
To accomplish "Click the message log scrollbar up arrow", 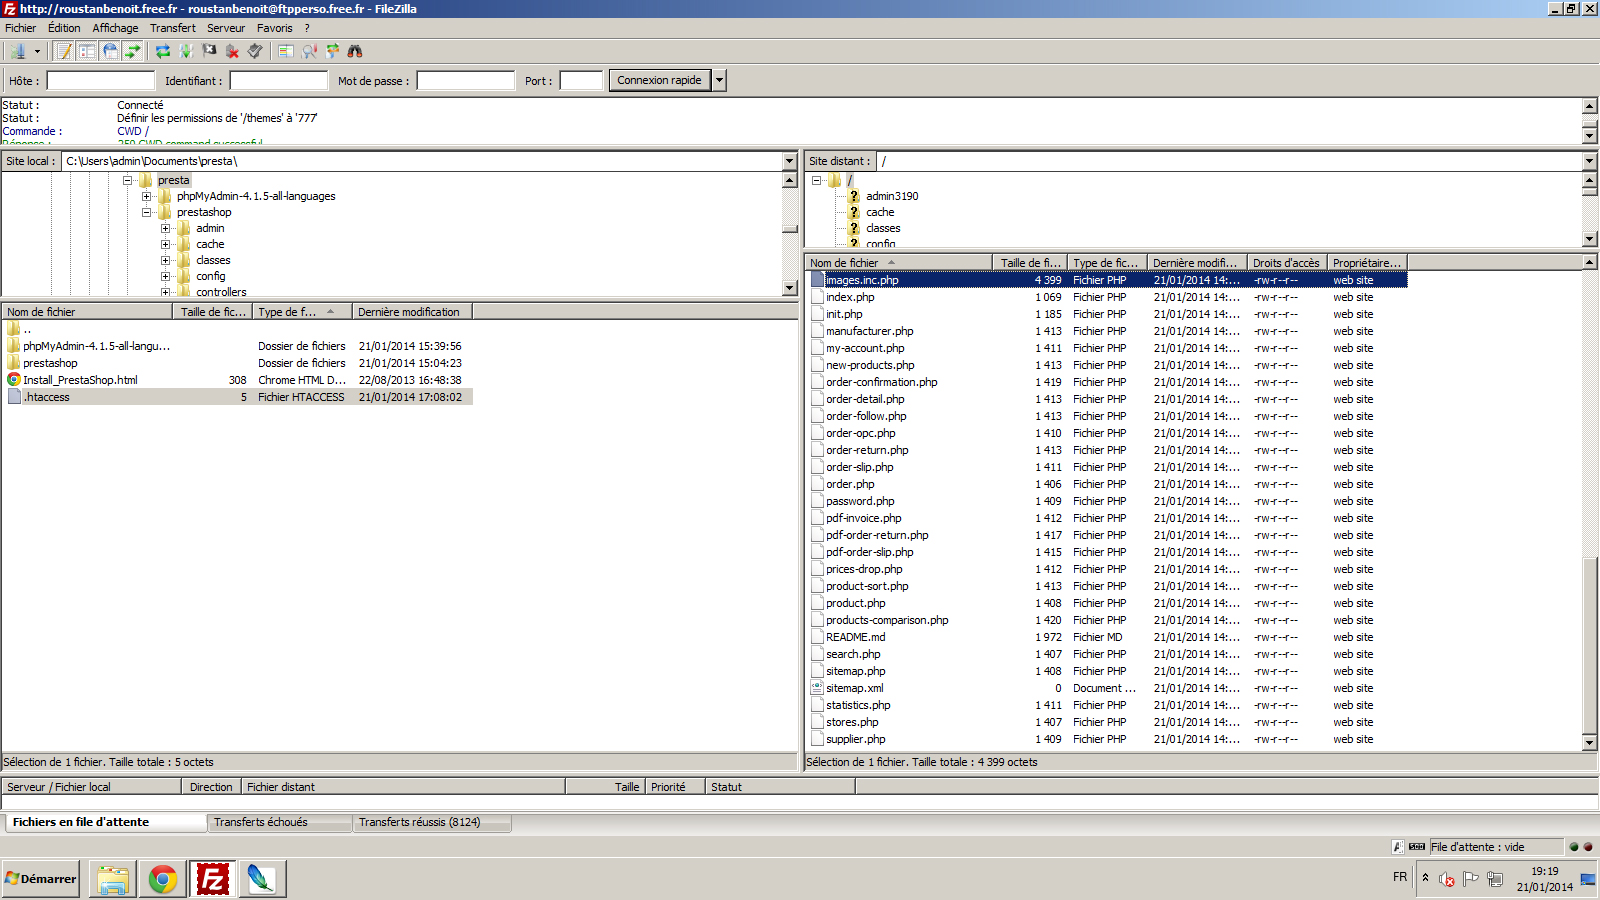I will point(1590,106).
